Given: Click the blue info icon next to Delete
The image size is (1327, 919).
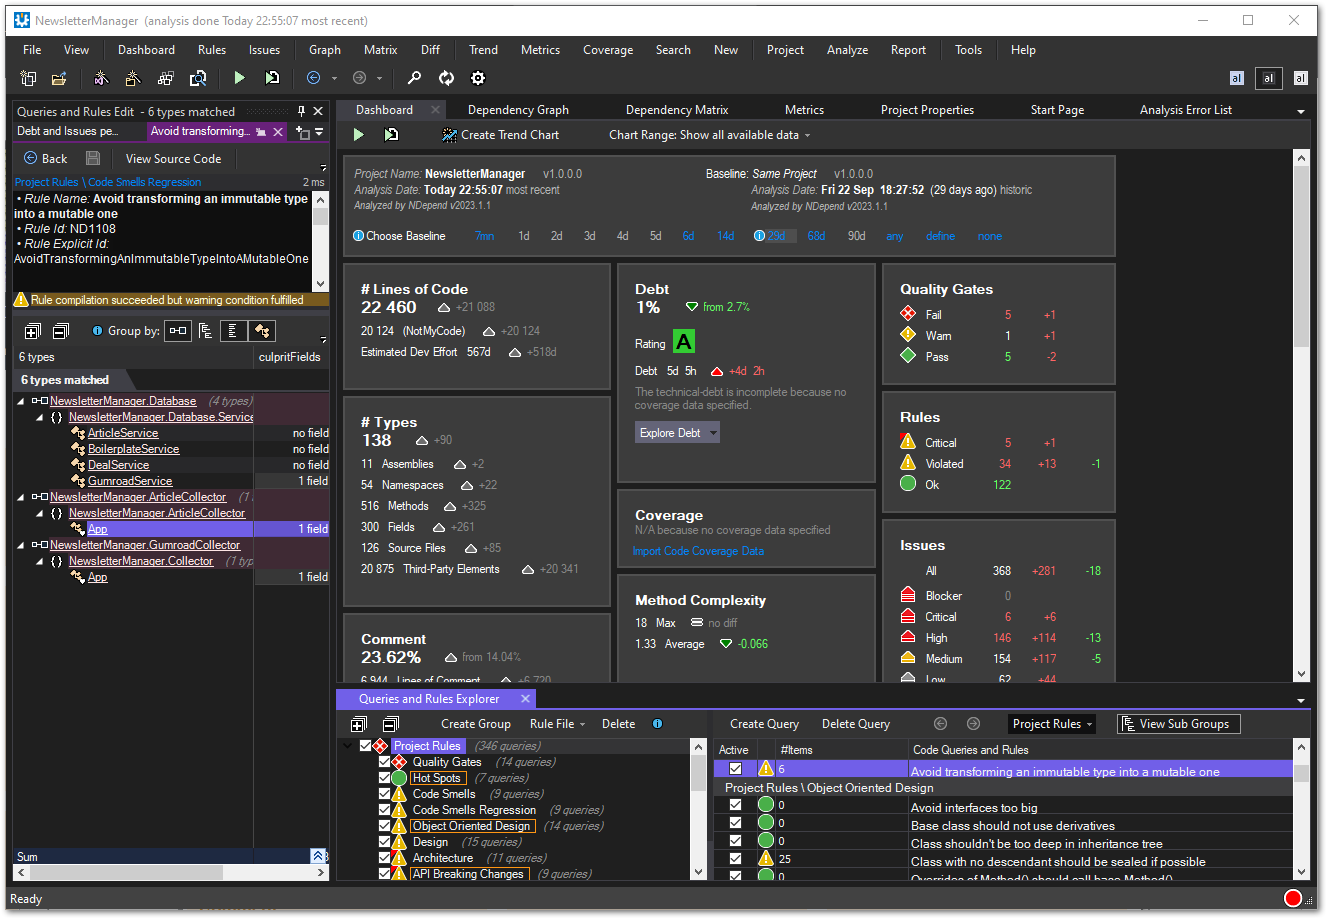Looking at the screenshot, I should pyautogui.click(x=657, y=723).
